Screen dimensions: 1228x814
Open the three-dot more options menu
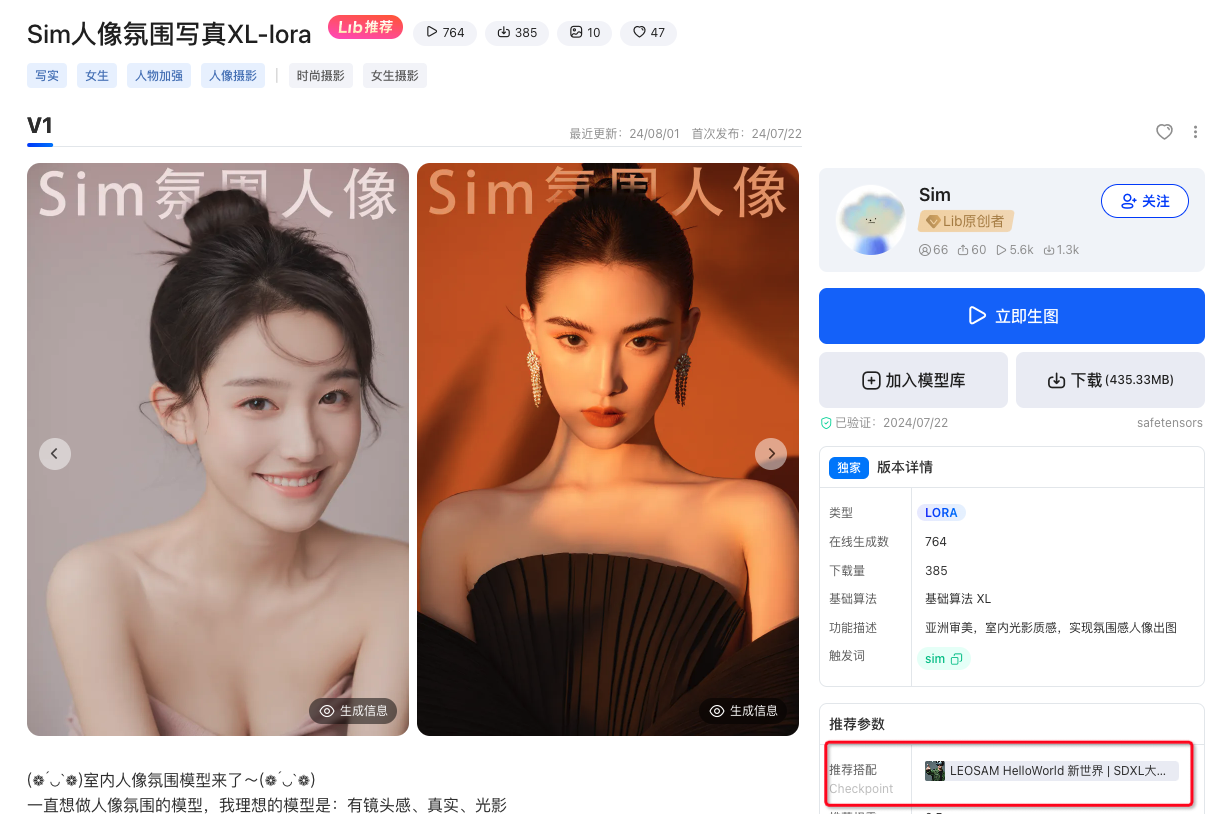coord(1196,132)
